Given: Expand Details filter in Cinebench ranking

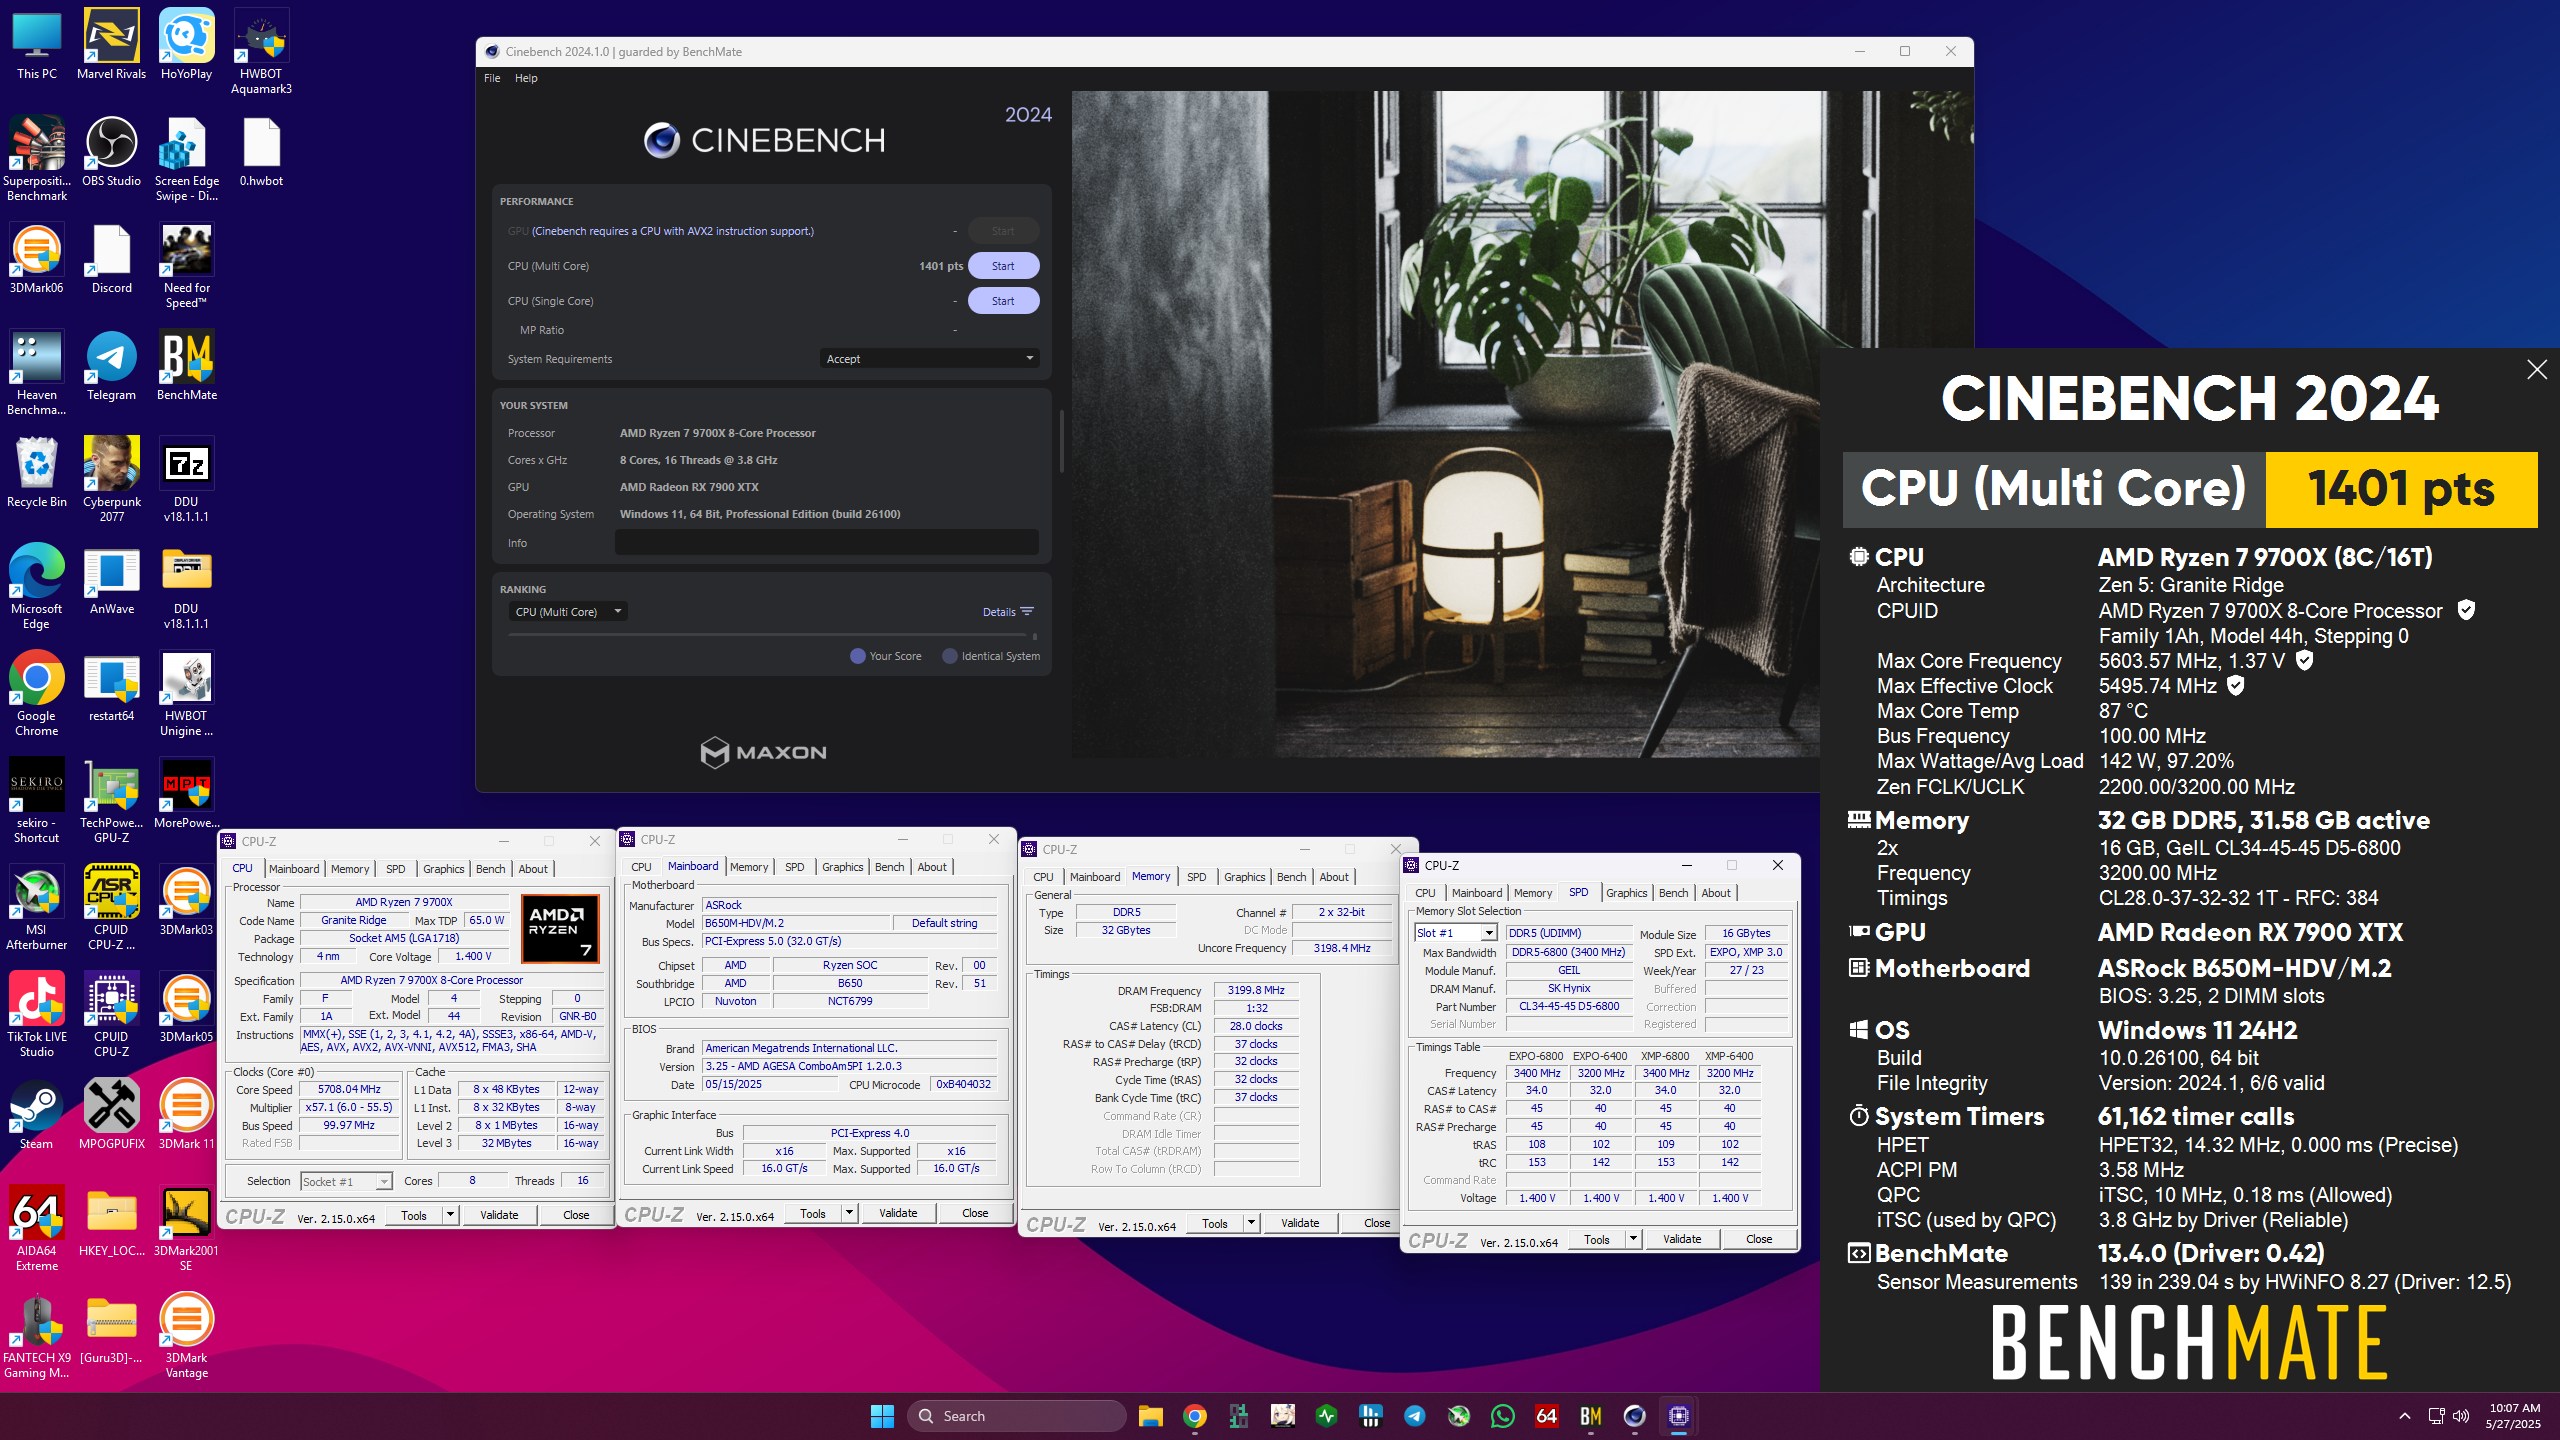Looking at the screenshot, I should click(1008, 612).
